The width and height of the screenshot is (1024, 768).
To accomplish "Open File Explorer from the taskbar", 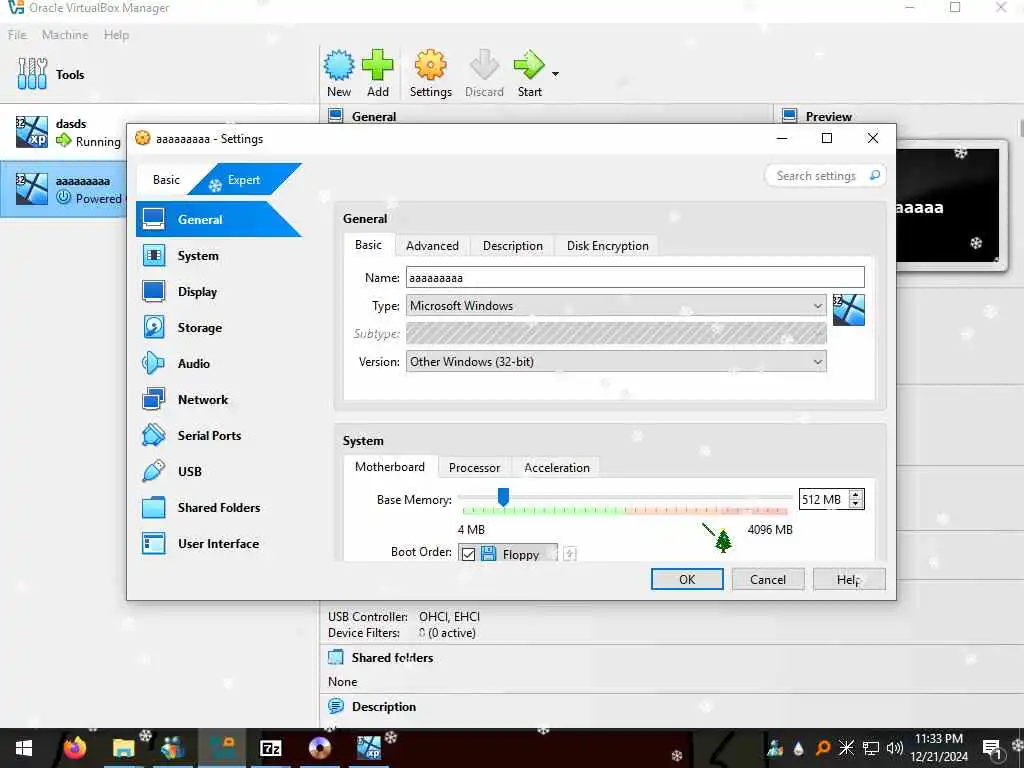I will coord(123,747).
